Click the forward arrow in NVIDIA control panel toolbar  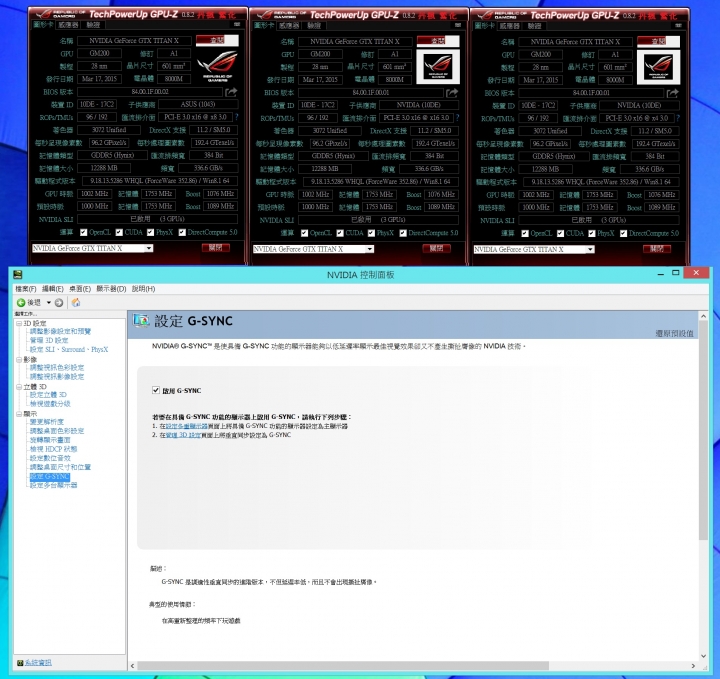59,303
